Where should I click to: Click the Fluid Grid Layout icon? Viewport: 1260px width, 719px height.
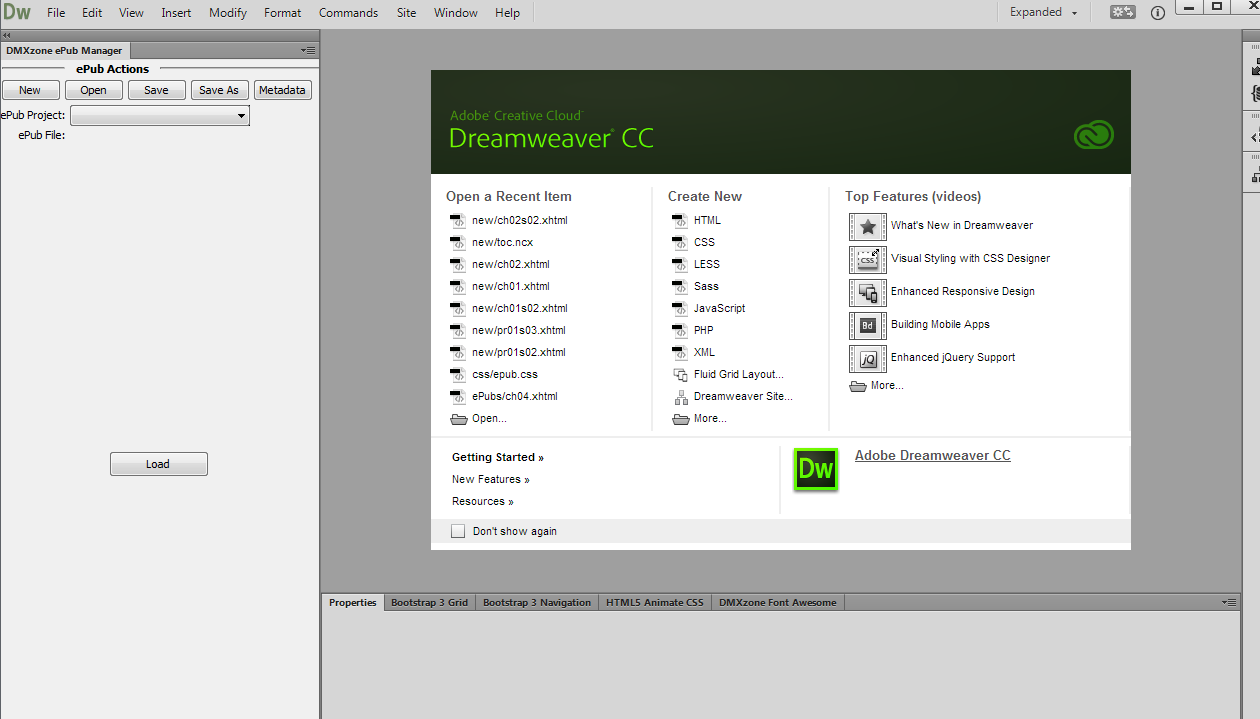click(681, 375)
